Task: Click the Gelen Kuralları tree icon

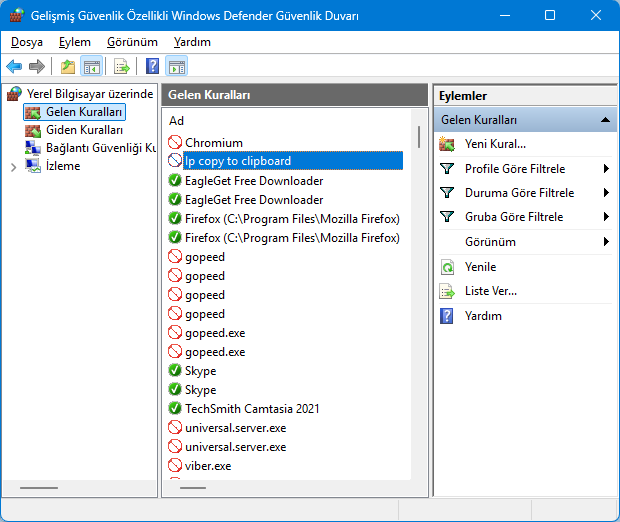Action: coord(33,112)
